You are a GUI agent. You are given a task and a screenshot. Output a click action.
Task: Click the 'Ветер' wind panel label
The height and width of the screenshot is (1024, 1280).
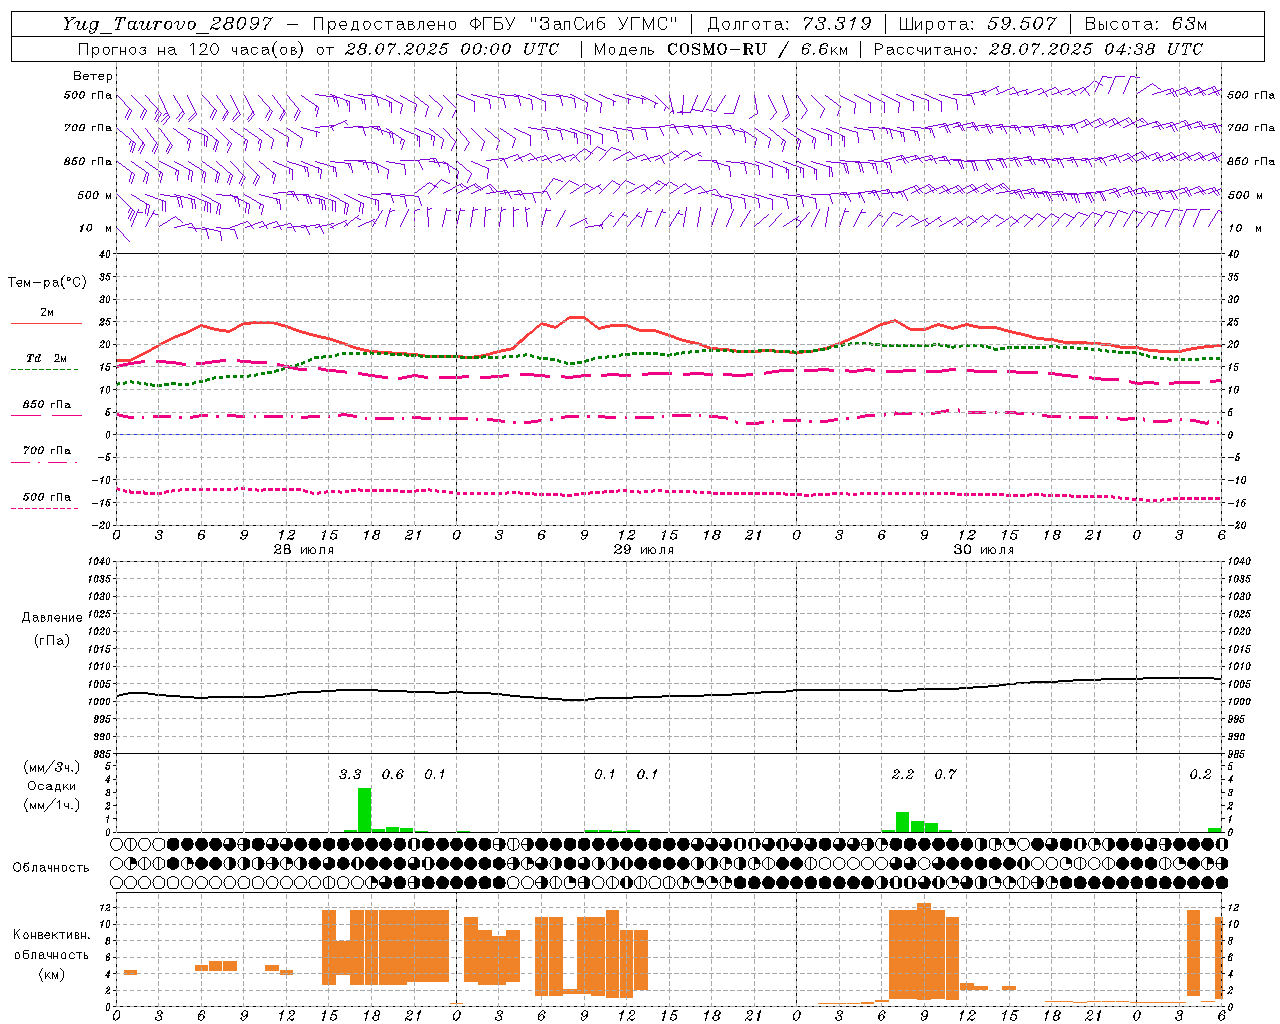(x=93, y=76)
